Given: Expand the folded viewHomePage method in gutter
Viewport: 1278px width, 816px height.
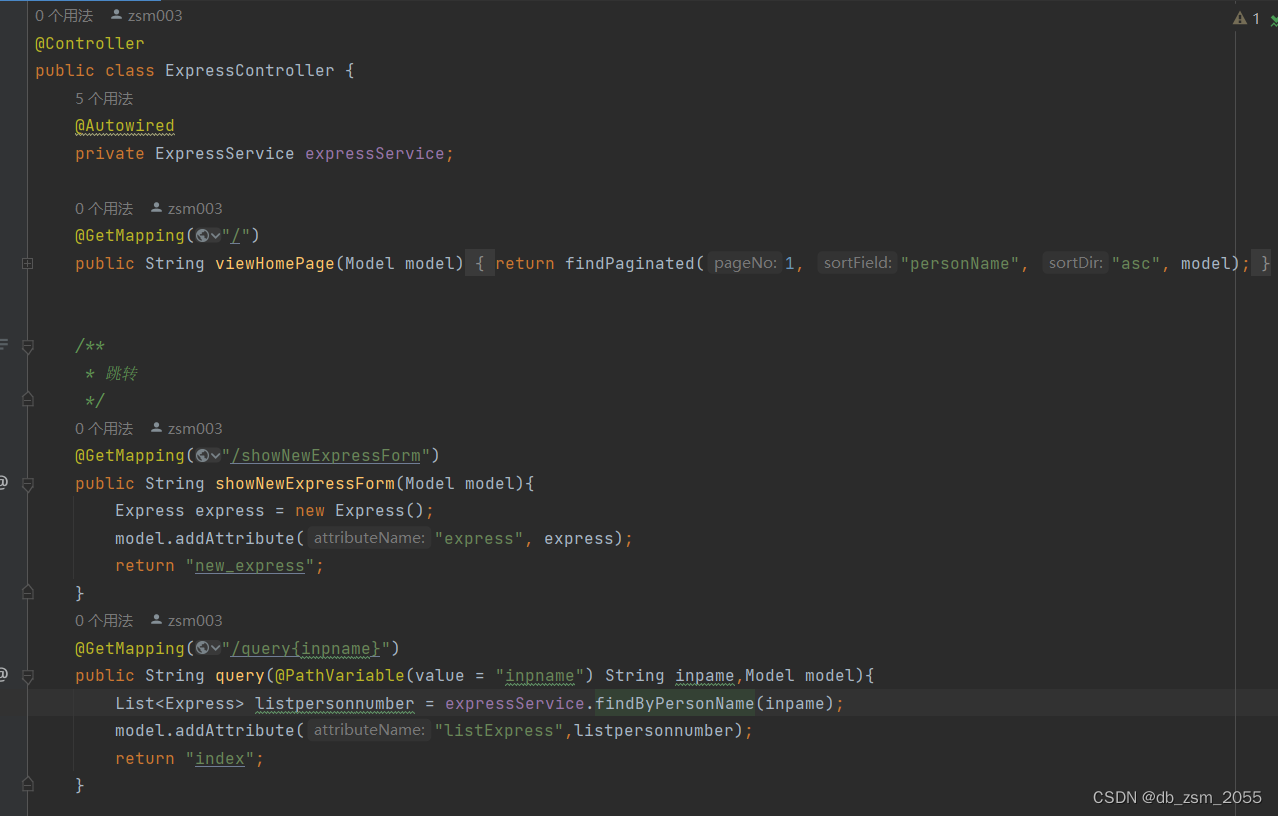Looking at the screenshot, I should (x=28, y=264).
